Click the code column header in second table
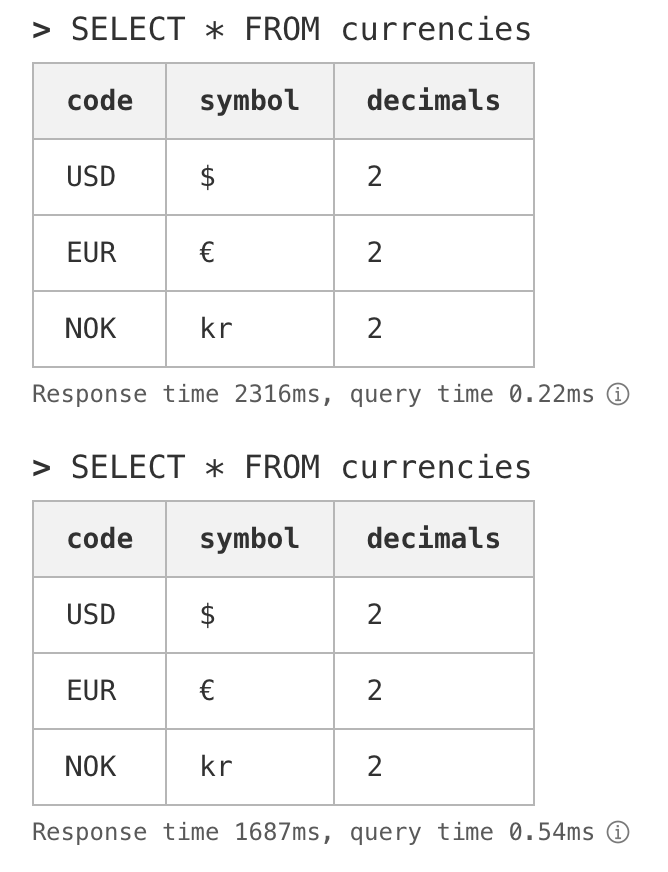 (x=100, y=539)
